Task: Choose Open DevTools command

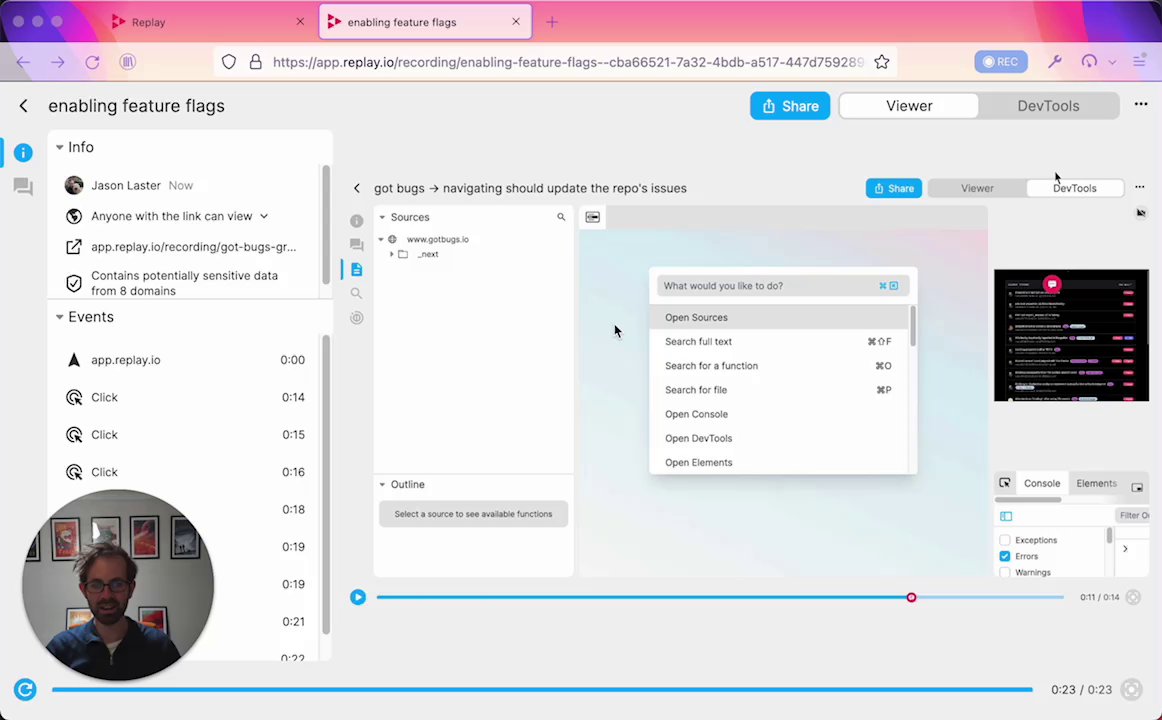Action: click(x=779, y=439)
